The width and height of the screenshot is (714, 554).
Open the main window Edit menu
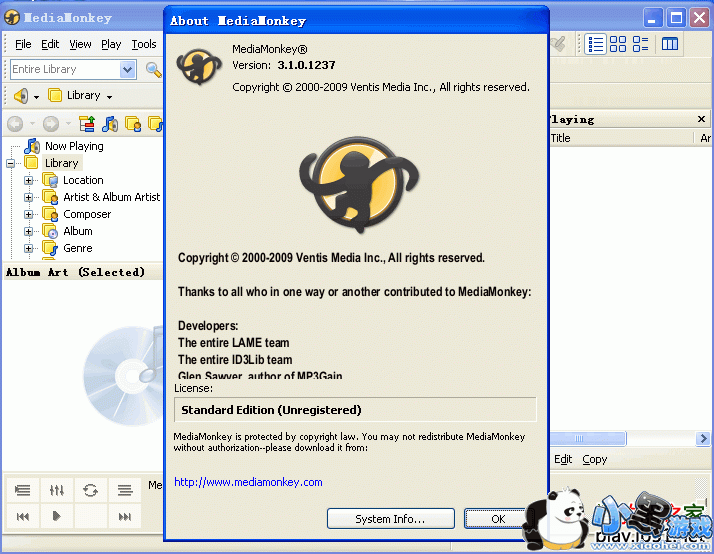50,44
